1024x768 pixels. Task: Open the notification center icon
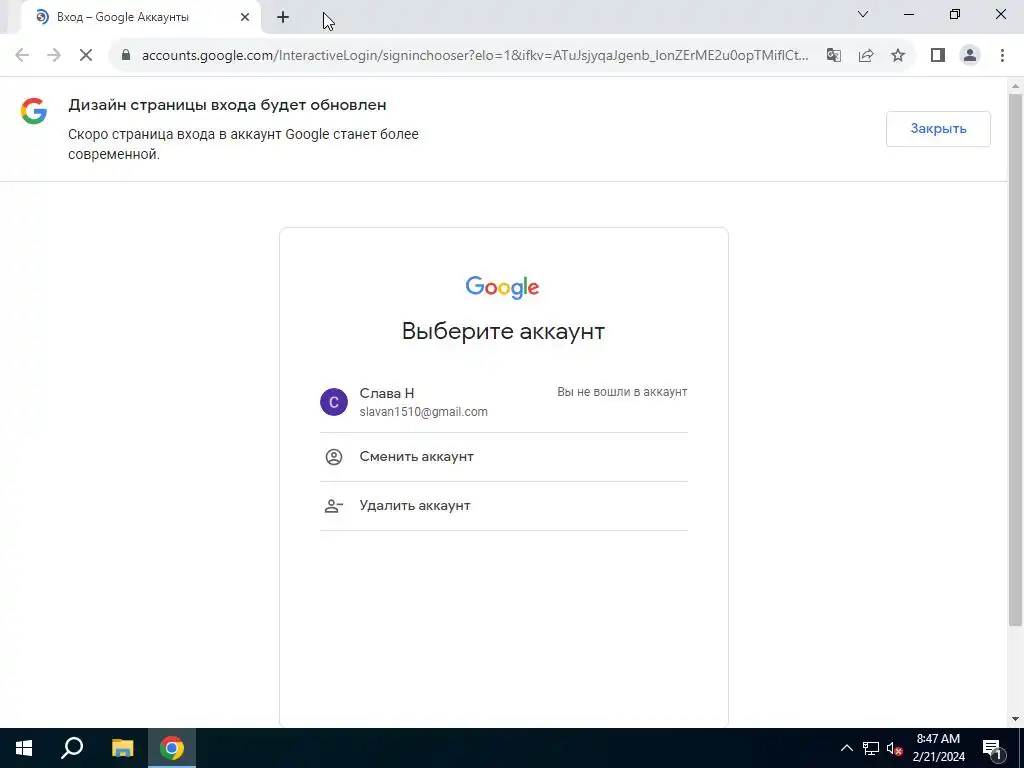(x=993, y=748)
